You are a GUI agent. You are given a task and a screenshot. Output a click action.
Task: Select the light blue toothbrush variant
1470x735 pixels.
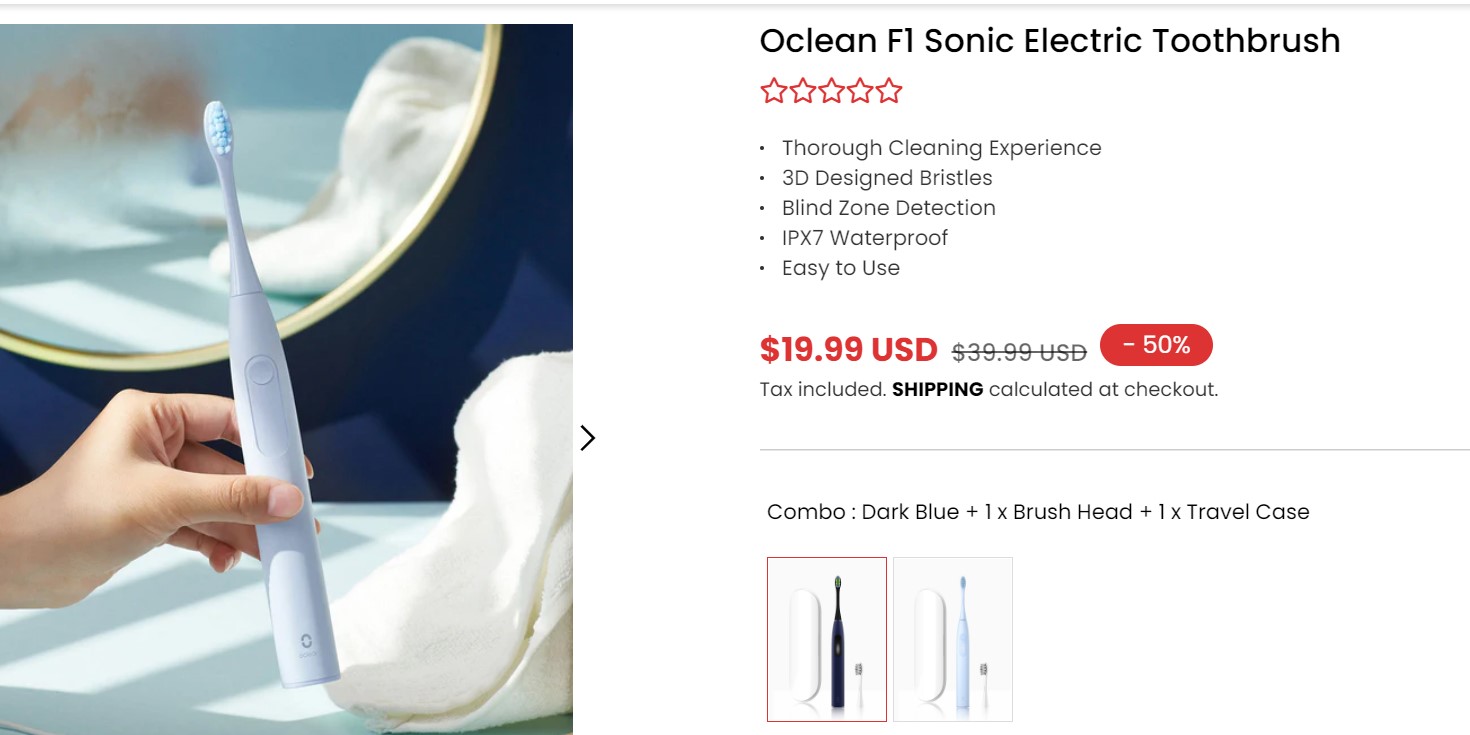(953, 637)
